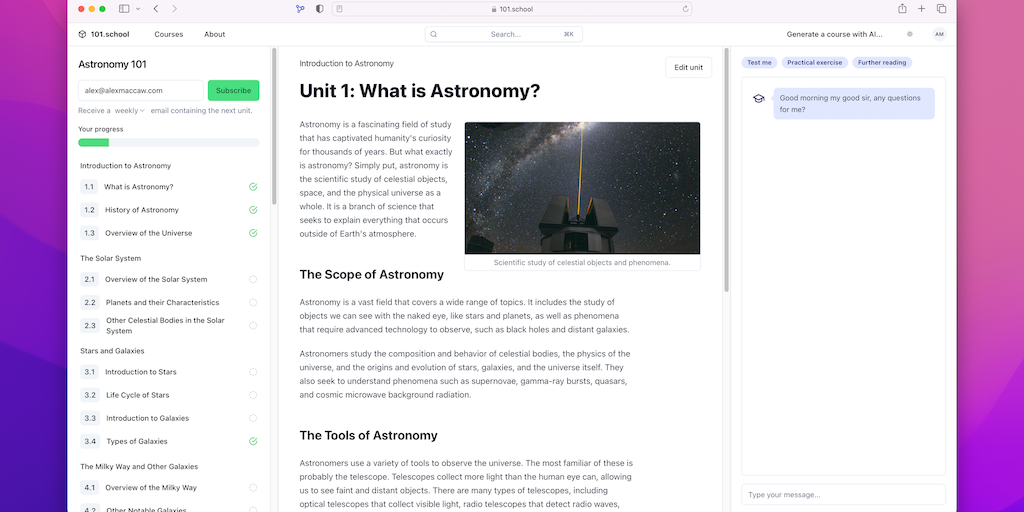Toggle completion check for Types of Galaxies

253,441
